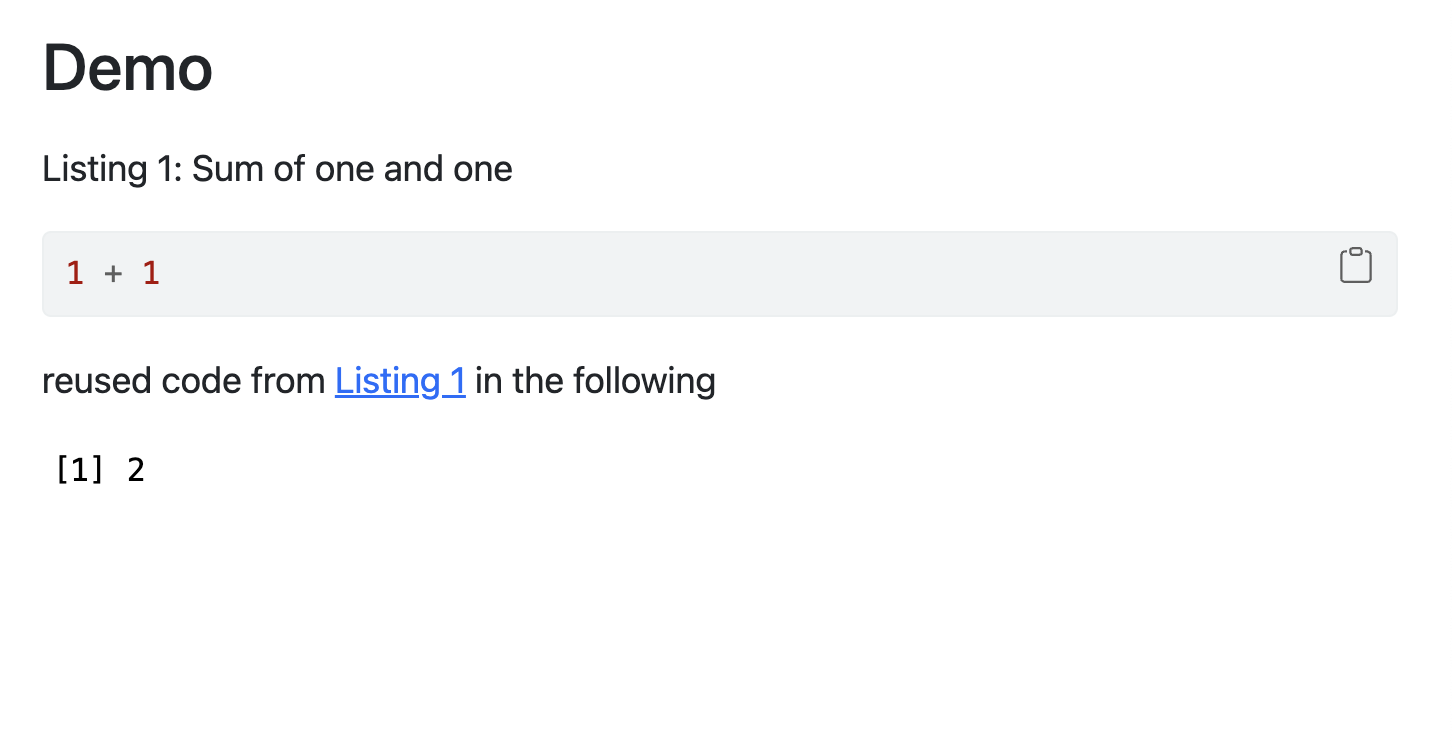Click the [1] index in the output
This screenshot has height=756, width=1452.
pos(80,470)
